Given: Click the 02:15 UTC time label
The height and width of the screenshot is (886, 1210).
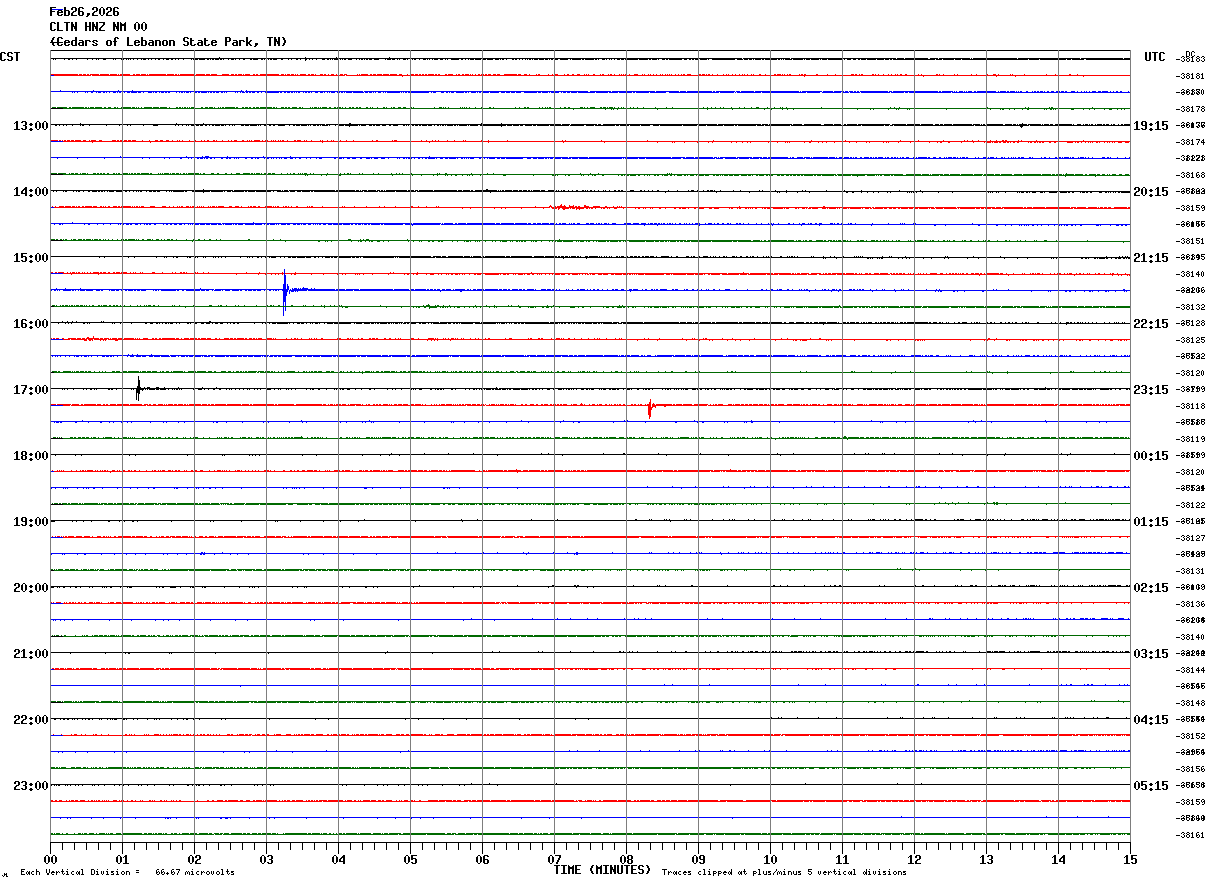Looking at the screenshot, I should coord(1151,588).
